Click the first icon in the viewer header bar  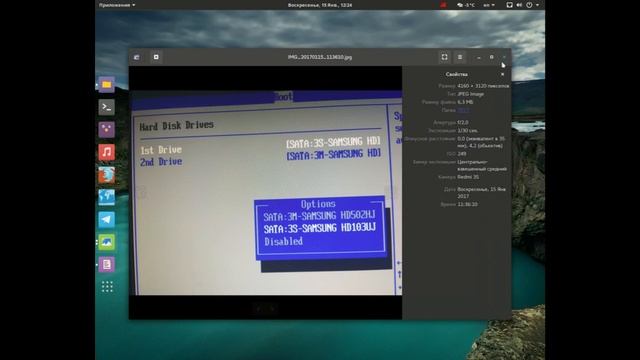point(137,57)
